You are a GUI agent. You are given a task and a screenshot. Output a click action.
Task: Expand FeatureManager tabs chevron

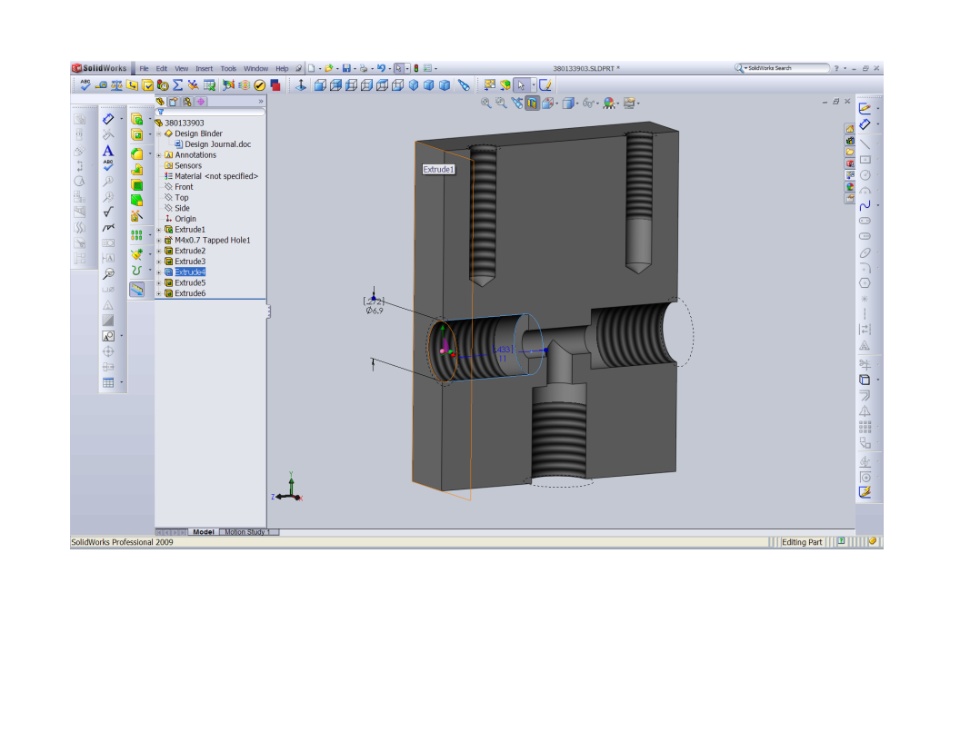click(261, 102)
